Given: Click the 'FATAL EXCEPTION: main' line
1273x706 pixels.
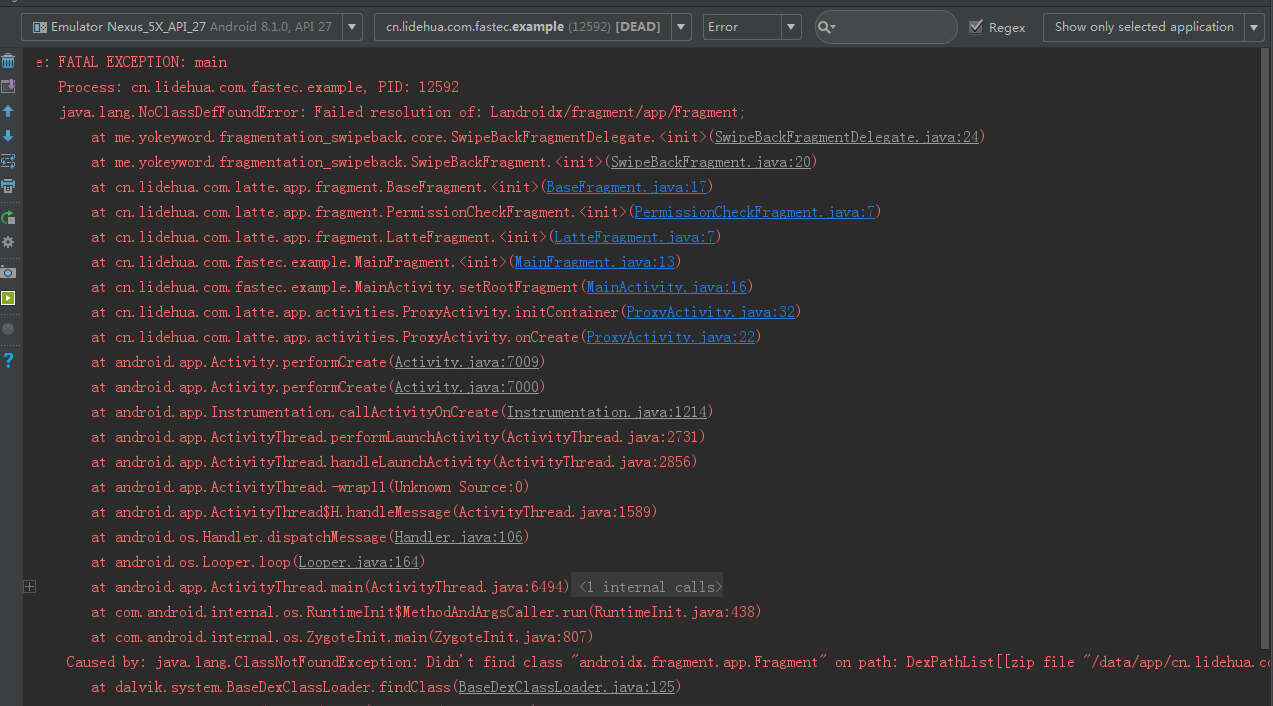Looking at the screenshot, I should (x=132, y=62).
